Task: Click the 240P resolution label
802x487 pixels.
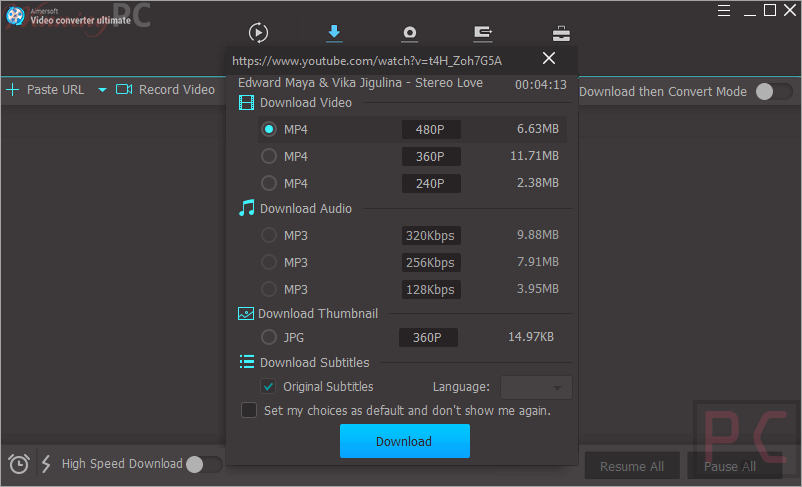Action: [x=431, y=184]
